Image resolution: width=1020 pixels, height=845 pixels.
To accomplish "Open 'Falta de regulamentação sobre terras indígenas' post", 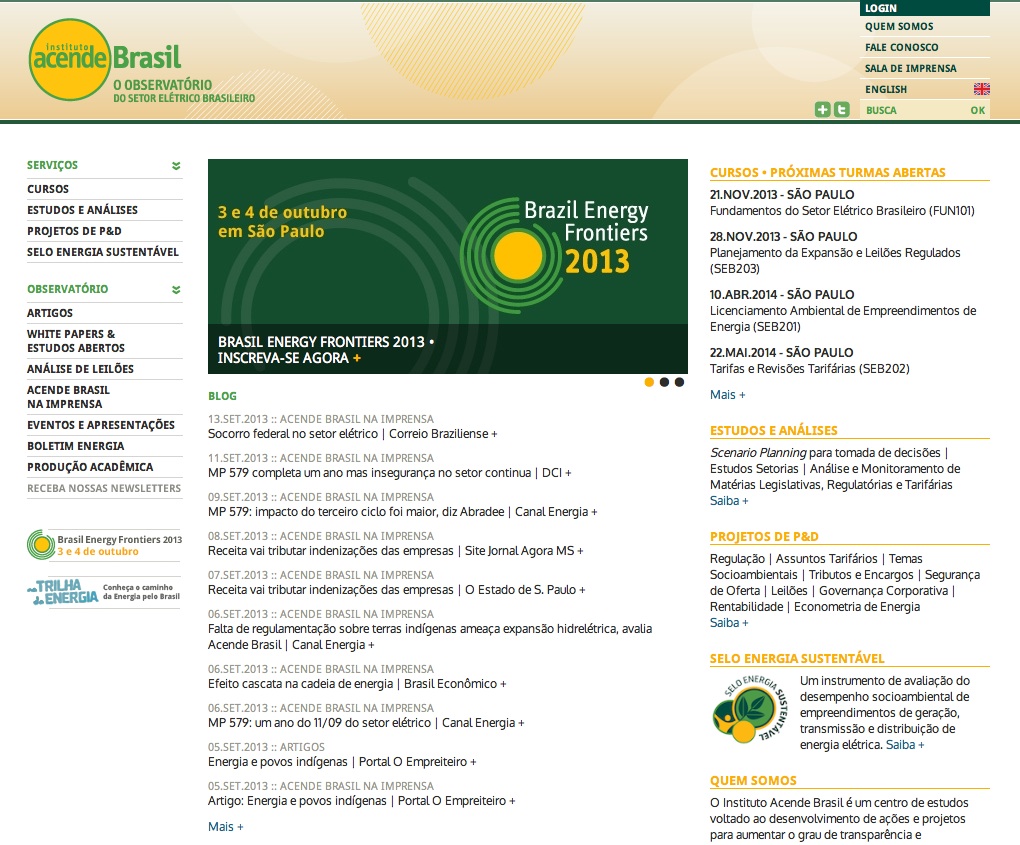I will point(430,637).
